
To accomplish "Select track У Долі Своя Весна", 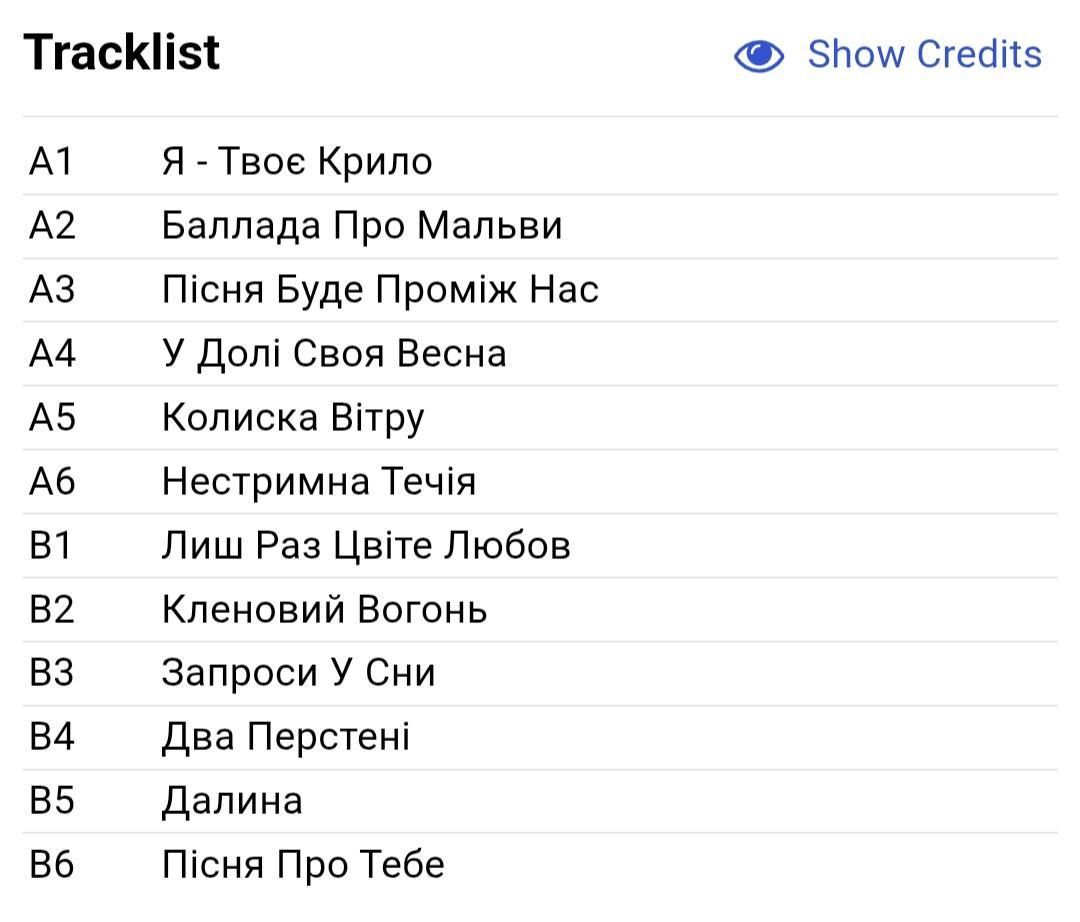I will pyautogui.click(x=334, y=354).
